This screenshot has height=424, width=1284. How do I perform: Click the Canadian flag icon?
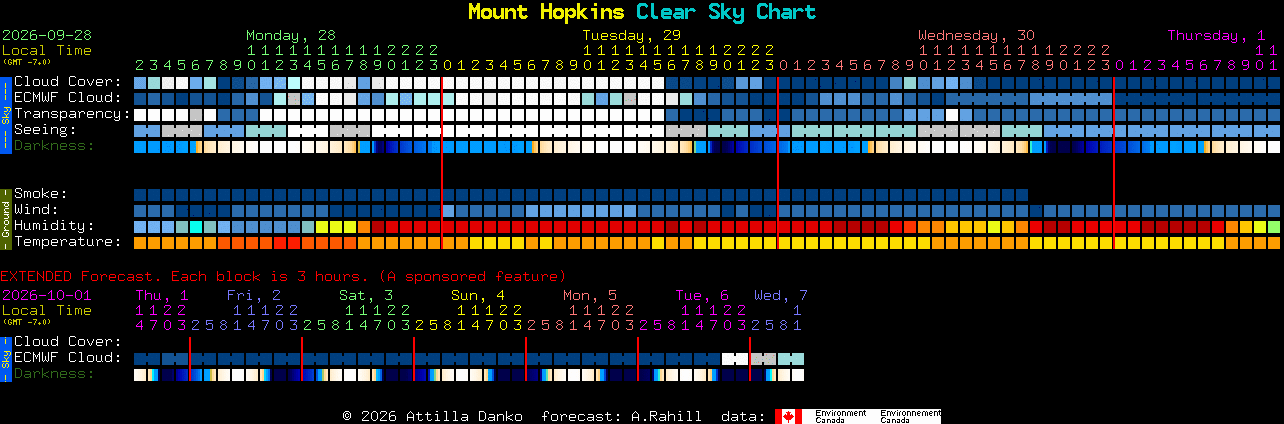click(x=788, y=416)
